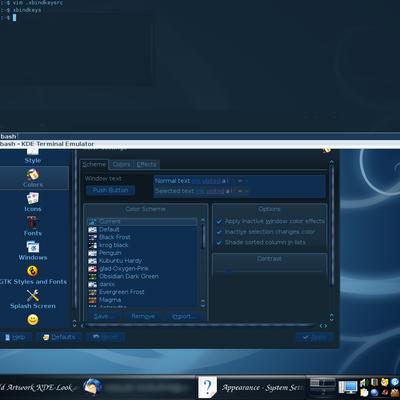The height and width of the screenshot is (400, 400).
Task: Click the Normal text preview label
Action: coord(172,181)
